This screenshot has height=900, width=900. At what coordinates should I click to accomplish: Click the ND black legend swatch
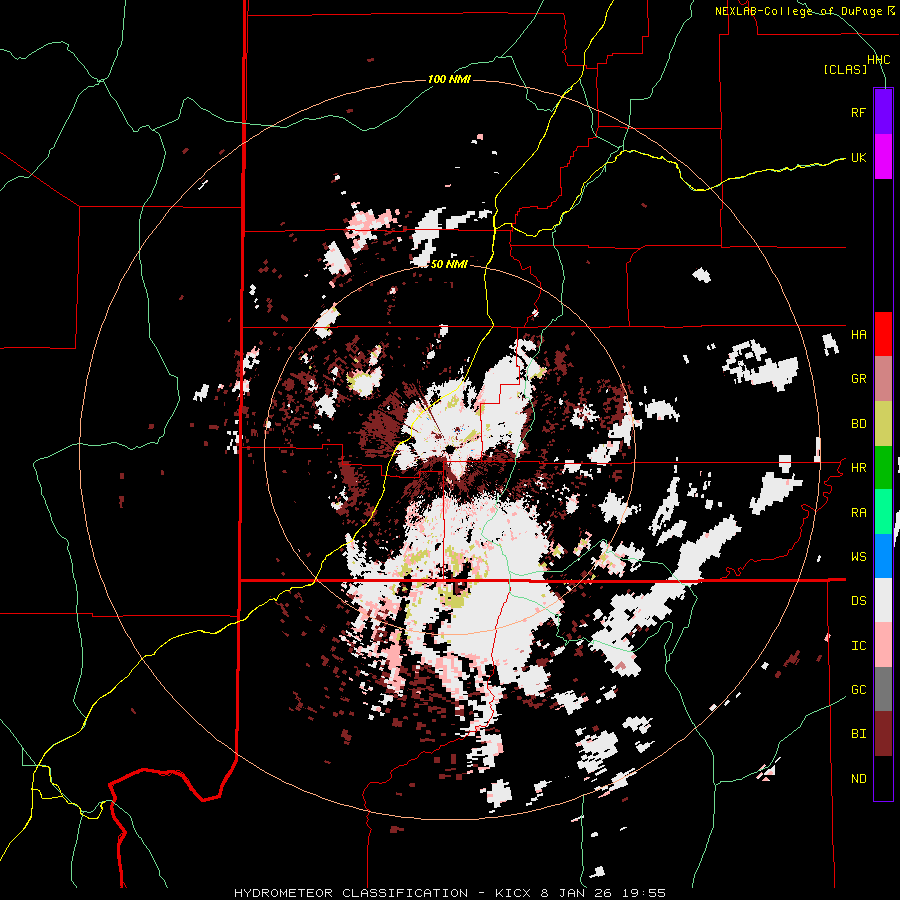coord(883,778)
